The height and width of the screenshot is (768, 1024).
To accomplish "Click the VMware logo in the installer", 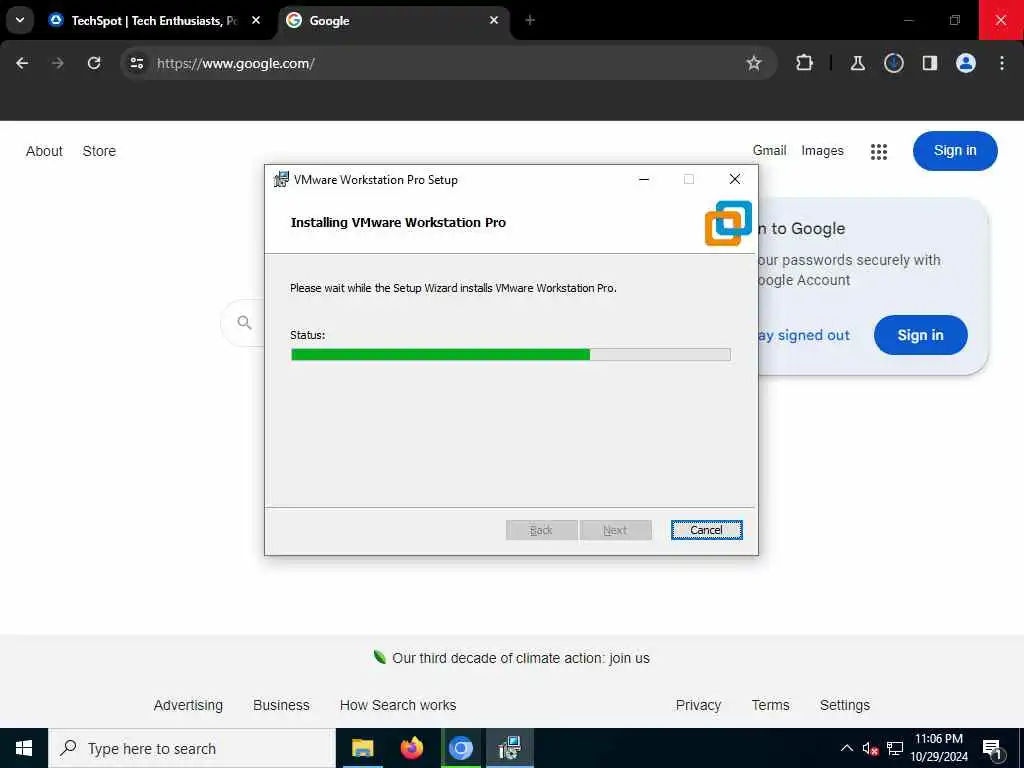I will coord(728,223).
